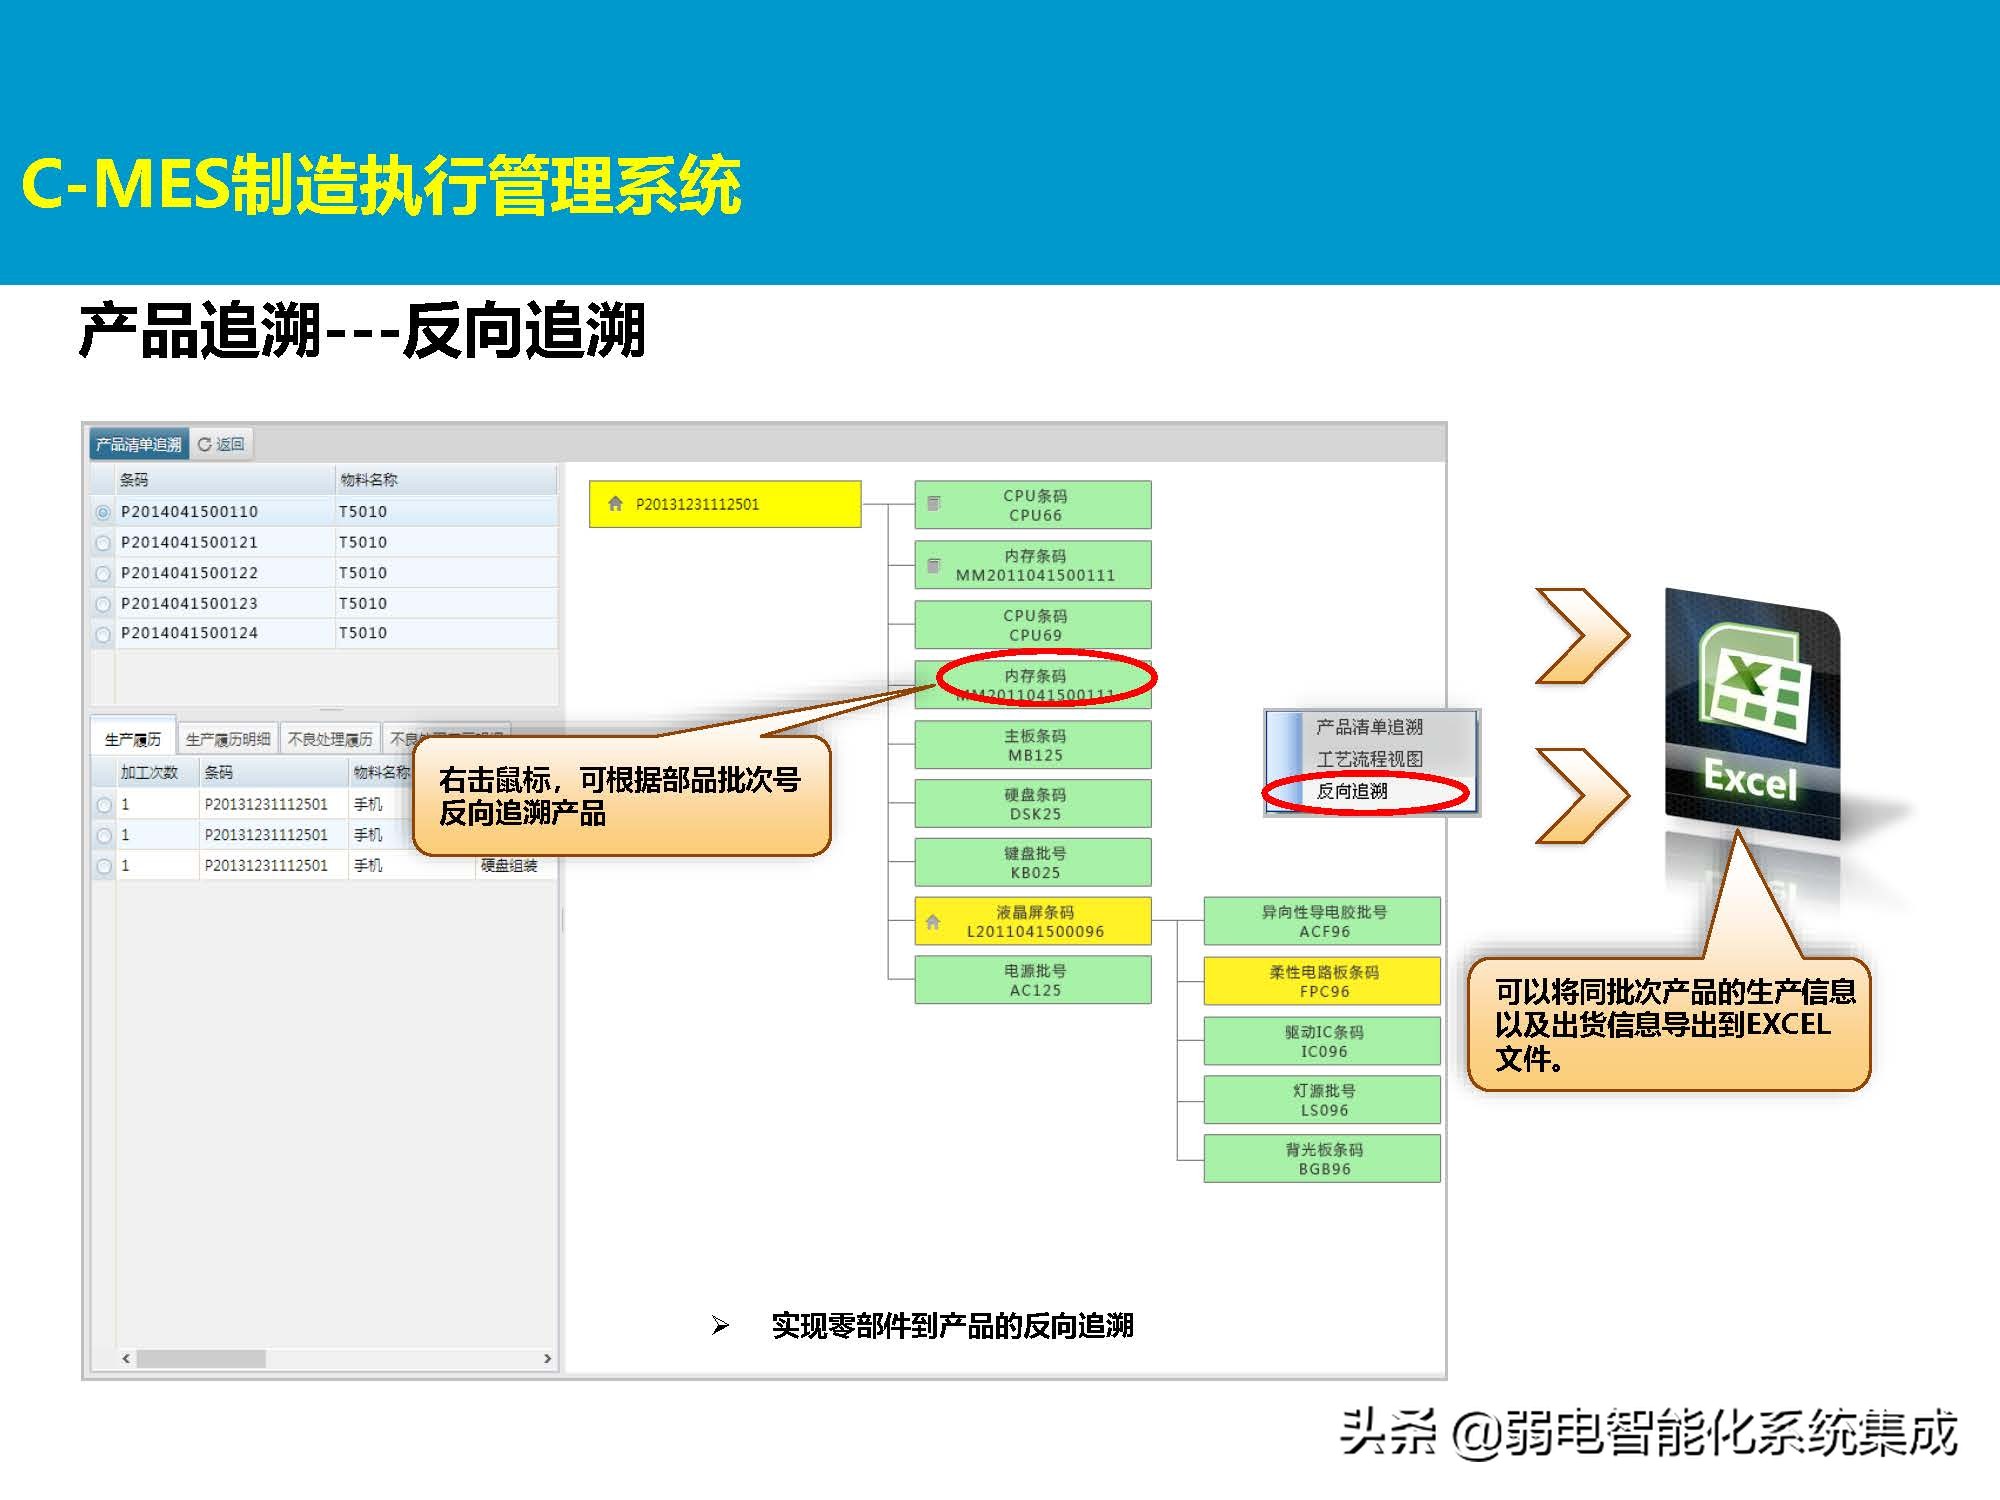Select radio of row with 硬盘组装
2000x1500 pixels.
click(x=104, y=866)
